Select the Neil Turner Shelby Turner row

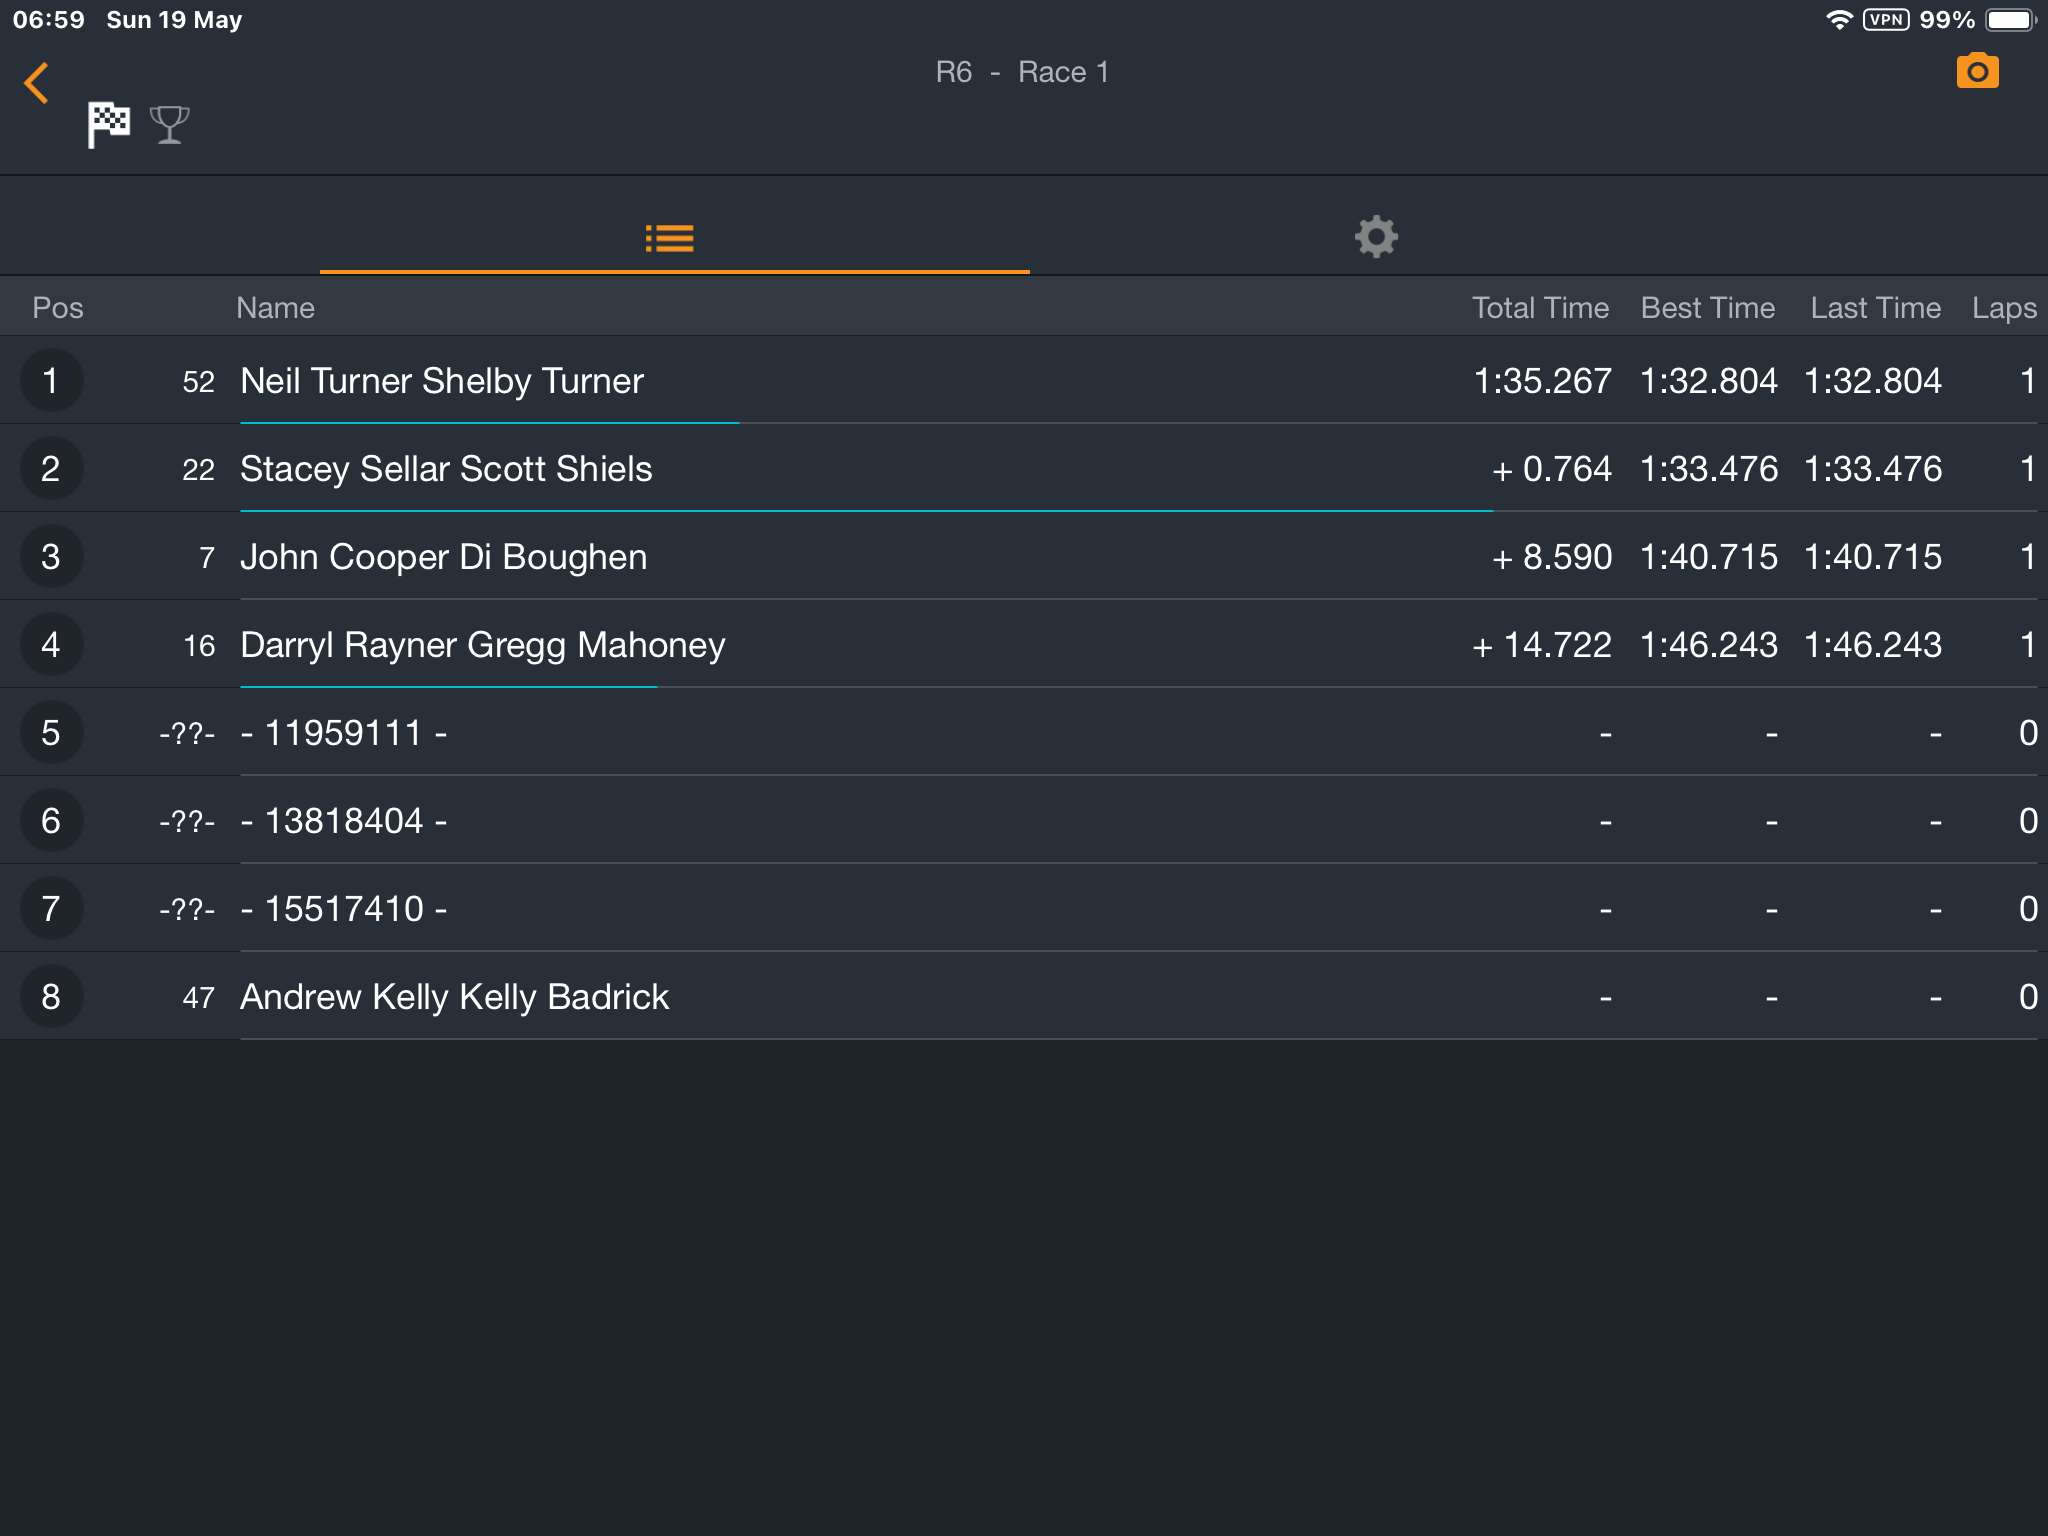1024,380
